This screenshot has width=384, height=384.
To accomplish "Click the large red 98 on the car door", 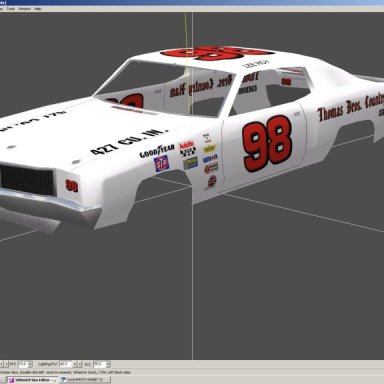I will coord(267,143).
